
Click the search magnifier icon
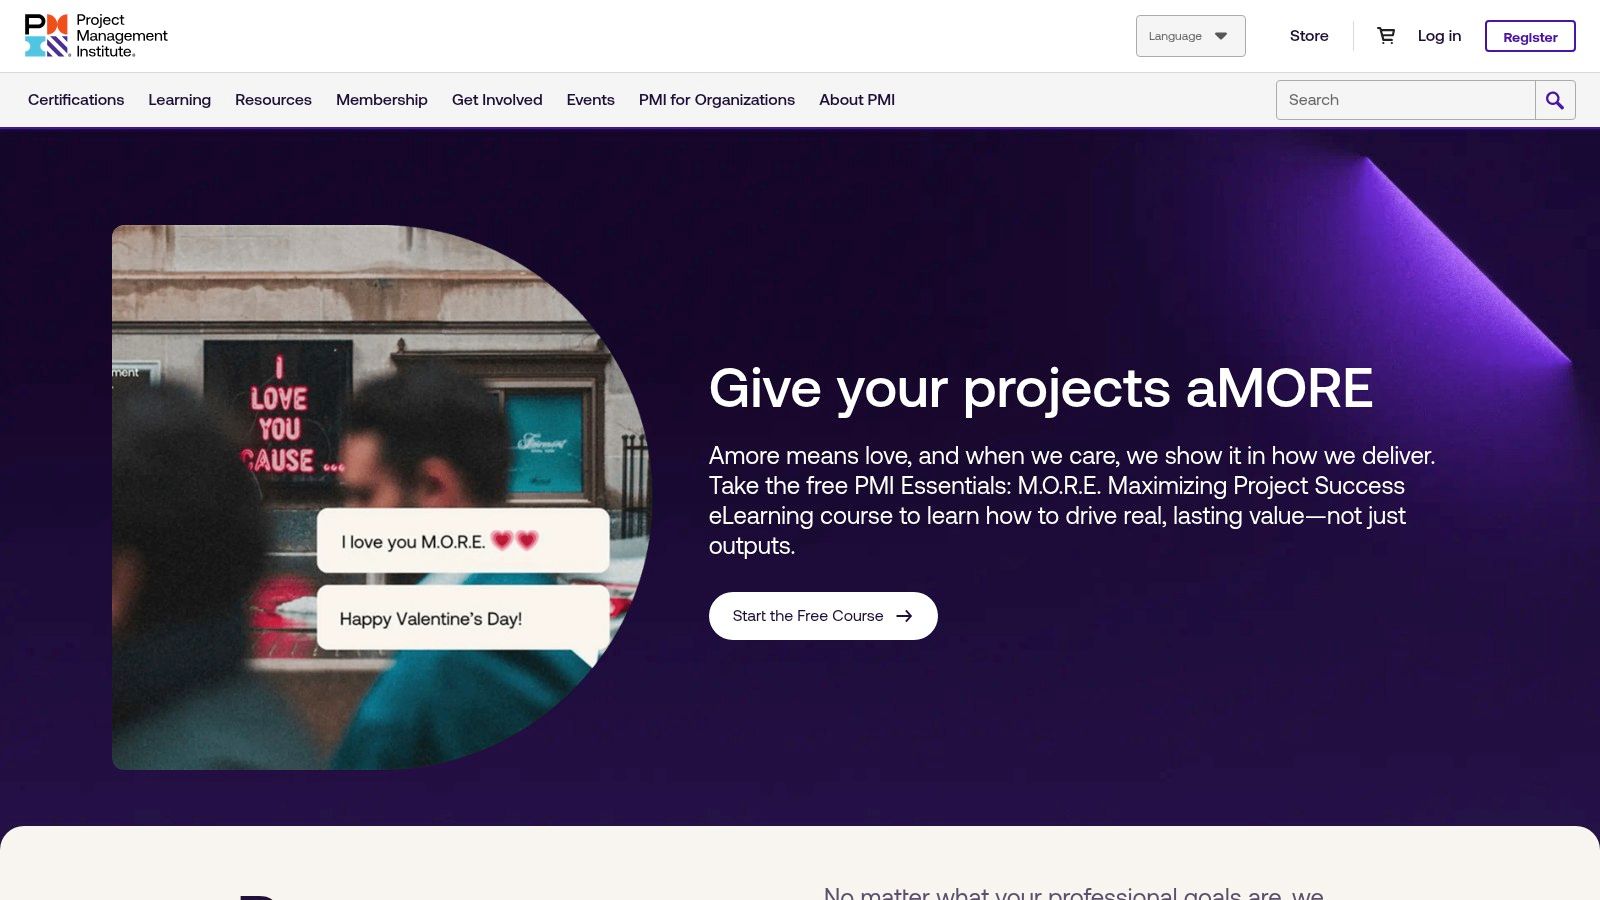(1555, 100)
